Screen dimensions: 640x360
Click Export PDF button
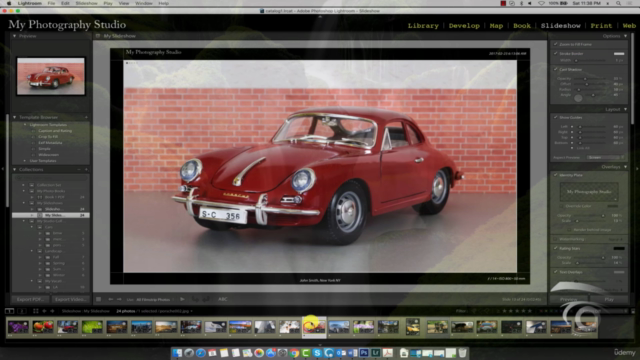tap(31, 299)
